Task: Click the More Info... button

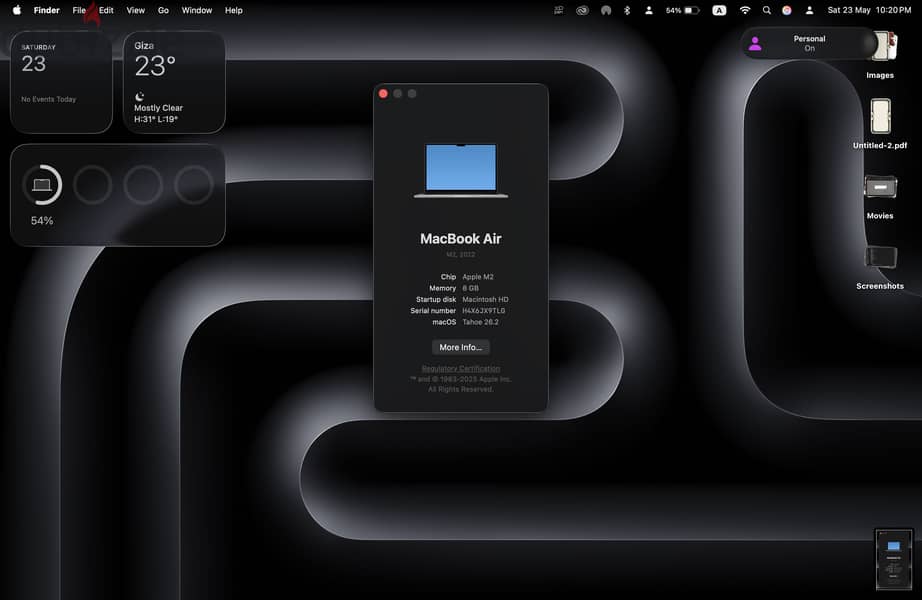Action: point(460,347)
